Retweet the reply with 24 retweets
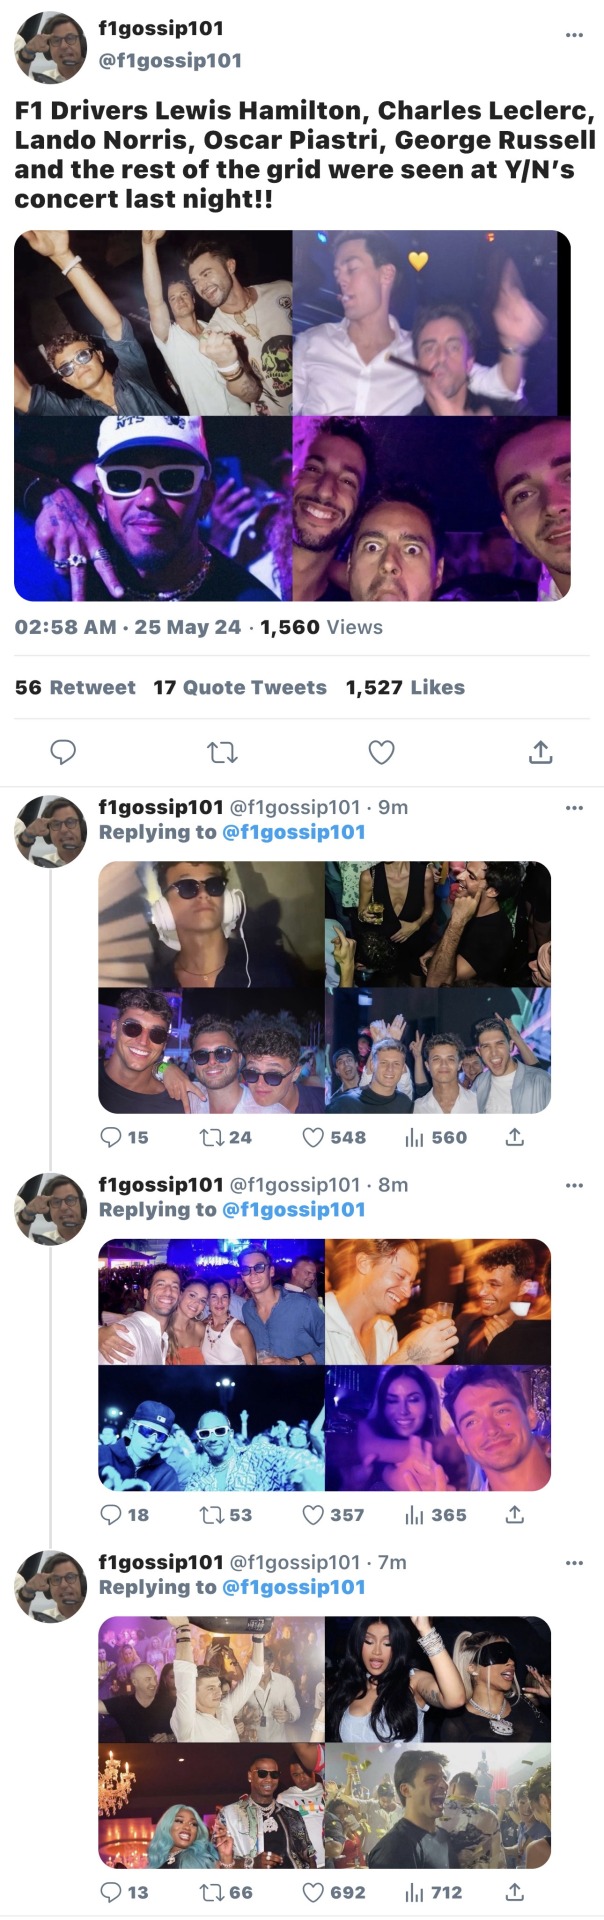The height and width of the screenshot is (1920, 604). click(x=212, y=1137)
